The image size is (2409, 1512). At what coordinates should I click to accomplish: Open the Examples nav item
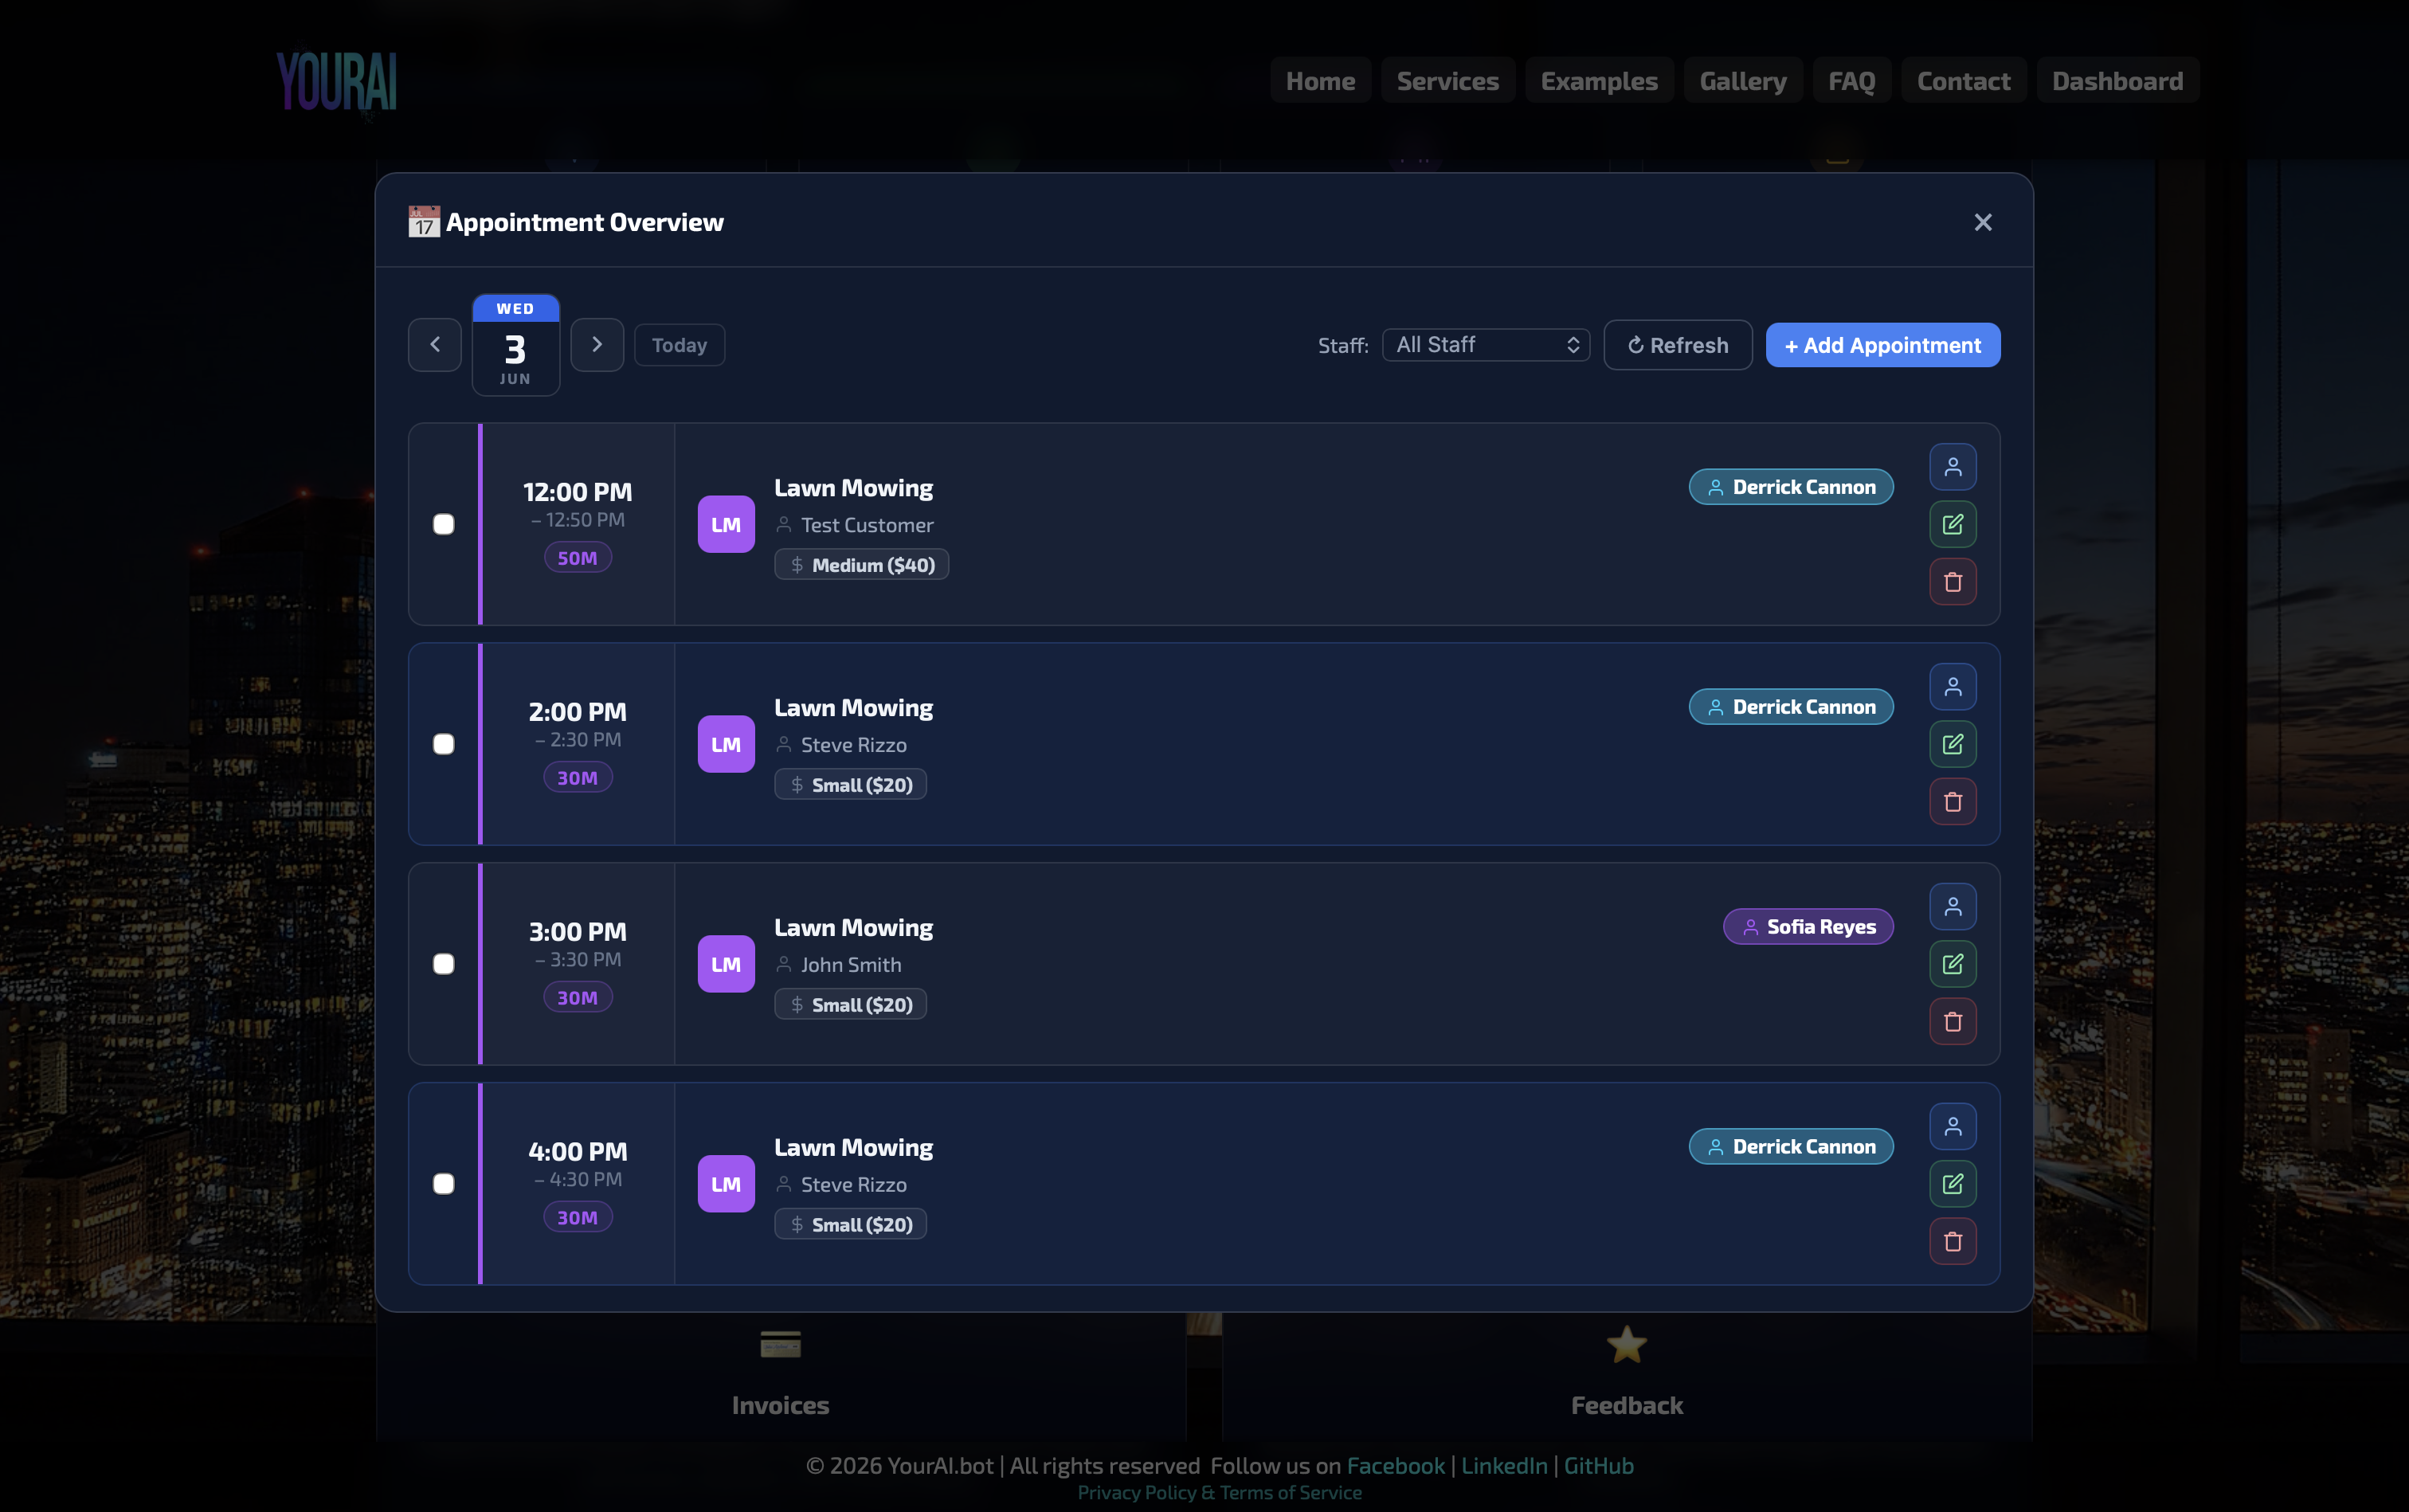pyautogui.click(x=1599, y=81)
